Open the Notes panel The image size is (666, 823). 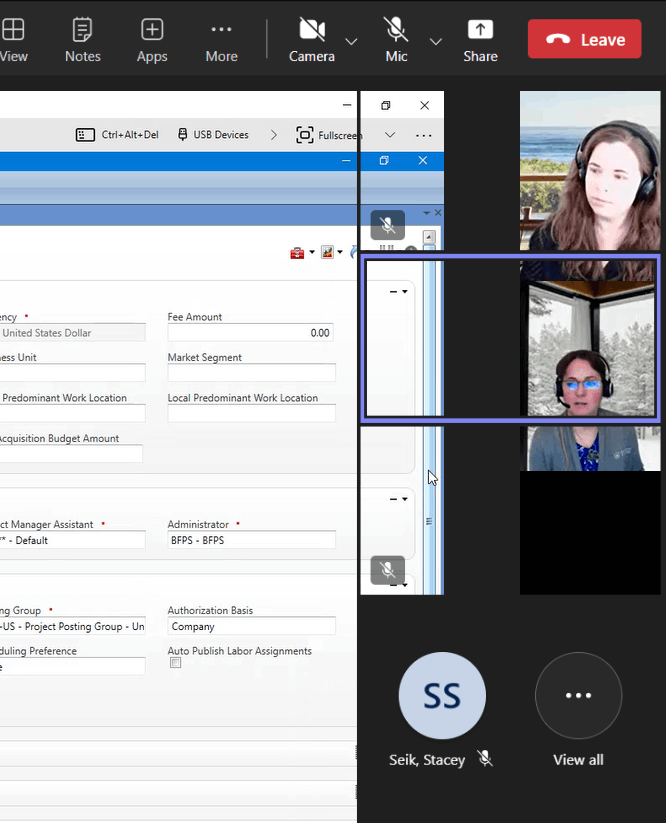coord(82,40)
